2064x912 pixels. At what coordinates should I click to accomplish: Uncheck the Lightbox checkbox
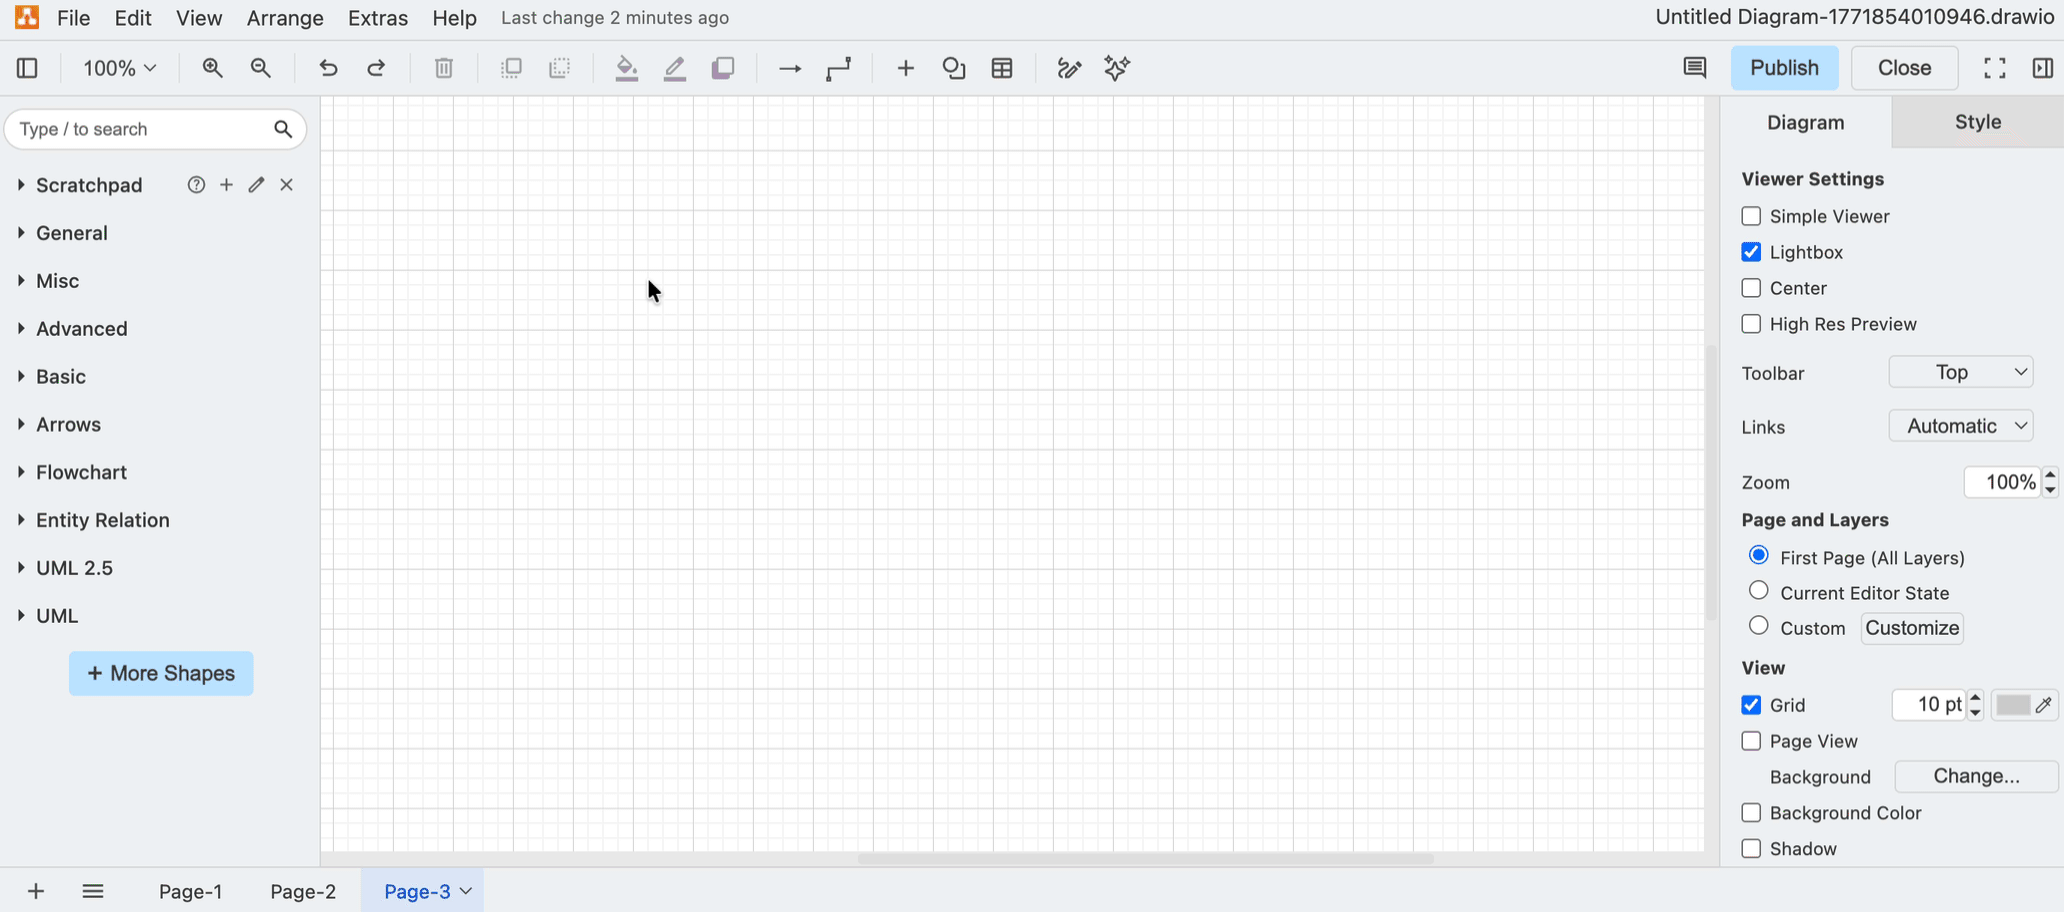pyautogui.click(x=1751, y=252)
